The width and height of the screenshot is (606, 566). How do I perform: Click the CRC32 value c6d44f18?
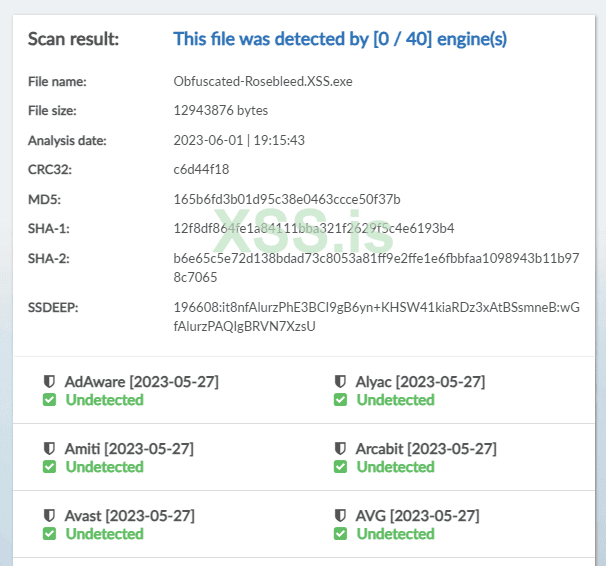202,169
